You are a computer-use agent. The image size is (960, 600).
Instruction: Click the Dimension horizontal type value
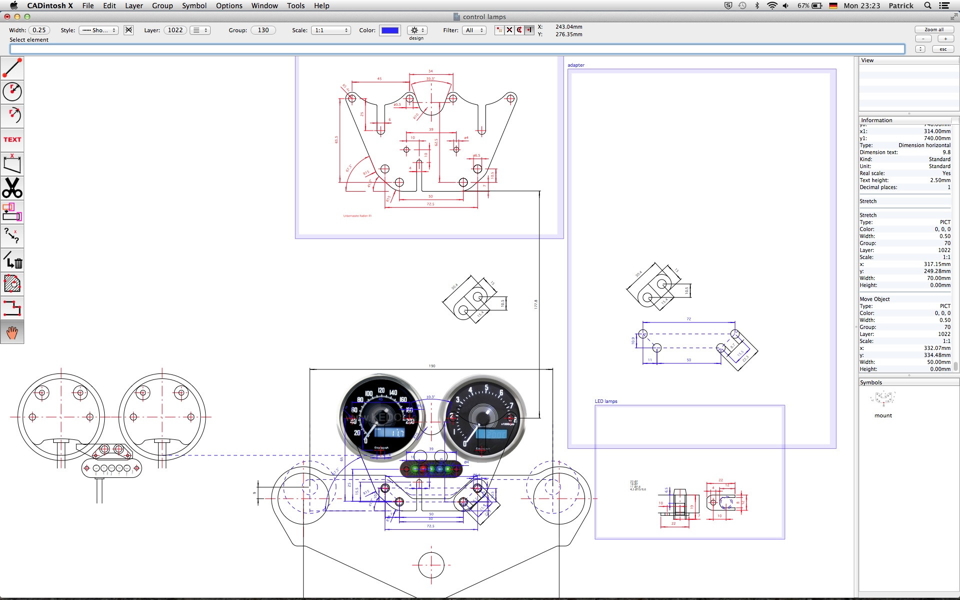click(x=924, y=145)
